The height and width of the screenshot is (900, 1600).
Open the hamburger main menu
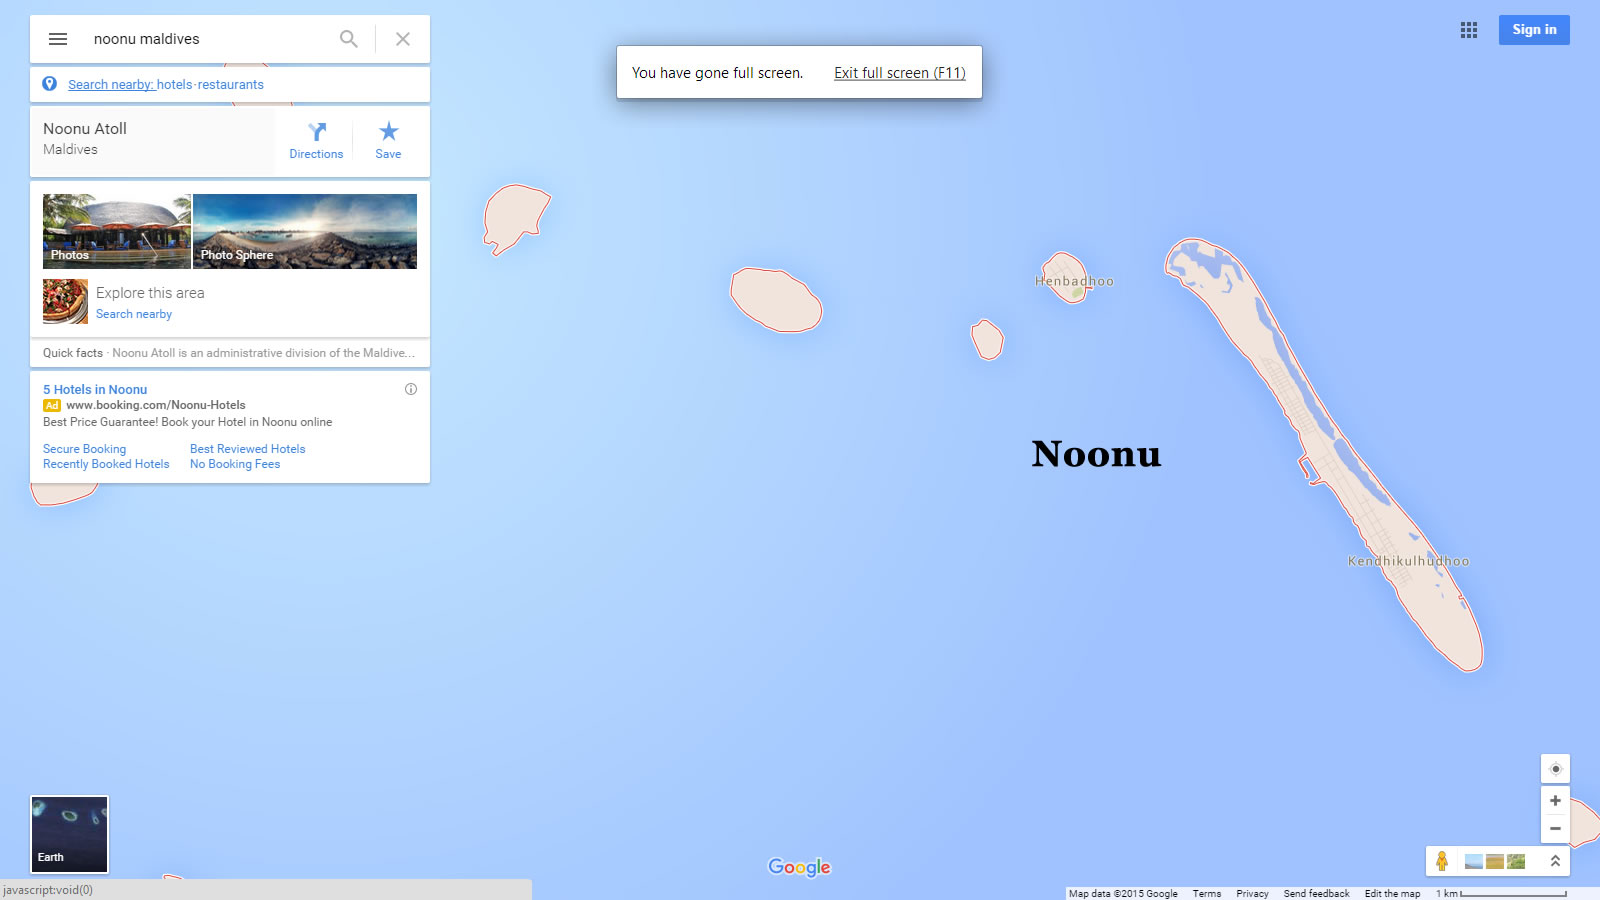click(58, 39)
